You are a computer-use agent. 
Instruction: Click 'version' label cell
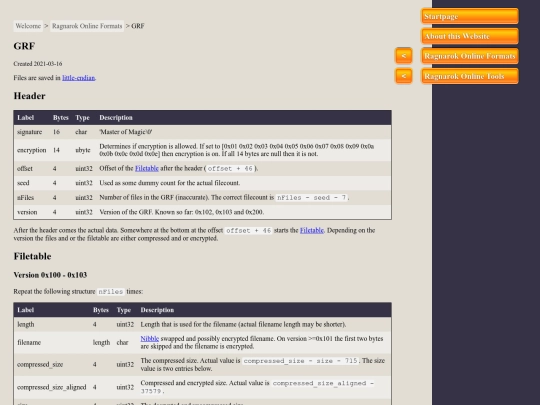tap(27, 212)
